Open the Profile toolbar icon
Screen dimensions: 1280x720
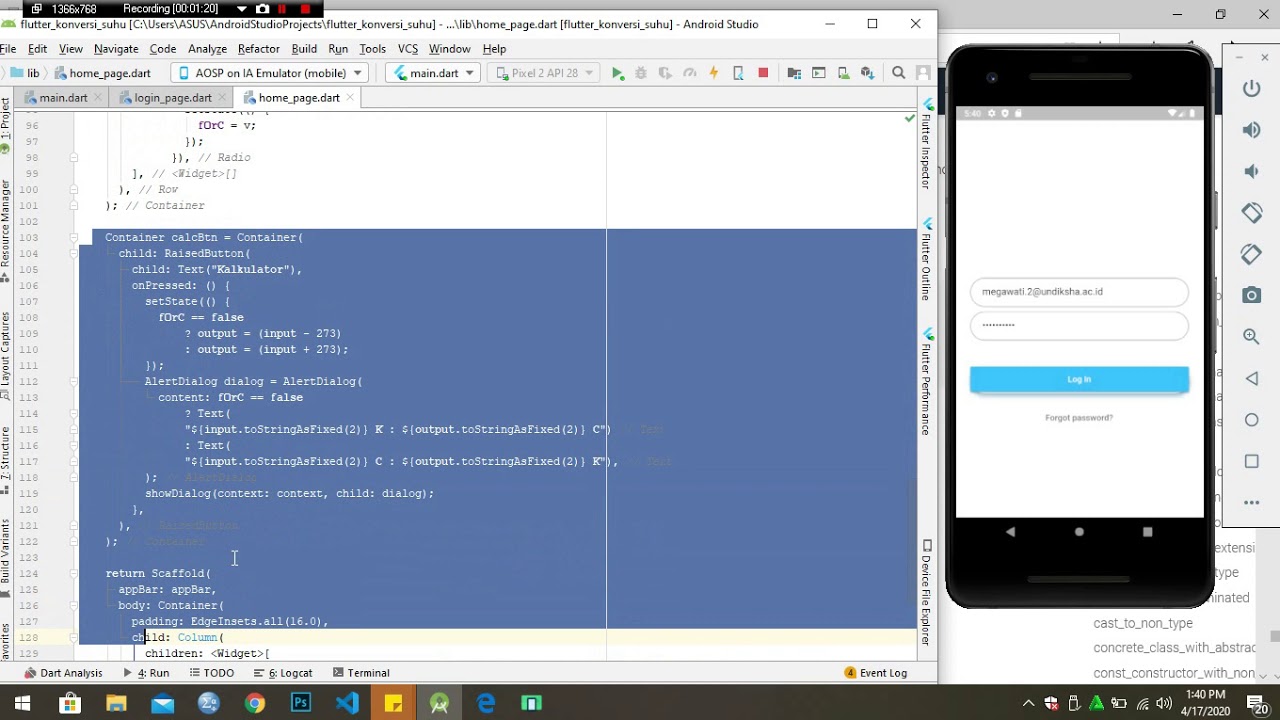689,73
